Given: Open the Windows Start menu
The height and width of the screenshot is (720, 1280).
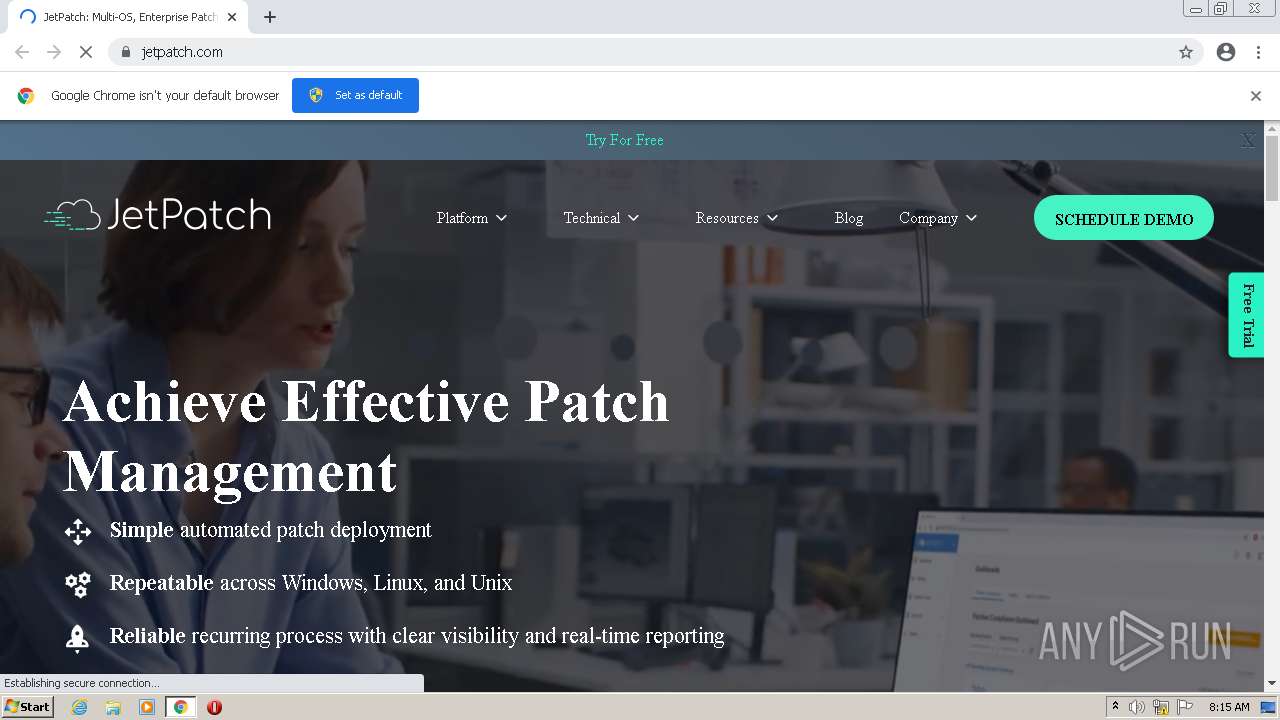Looking at the screenshot, I should pos(27,706).
